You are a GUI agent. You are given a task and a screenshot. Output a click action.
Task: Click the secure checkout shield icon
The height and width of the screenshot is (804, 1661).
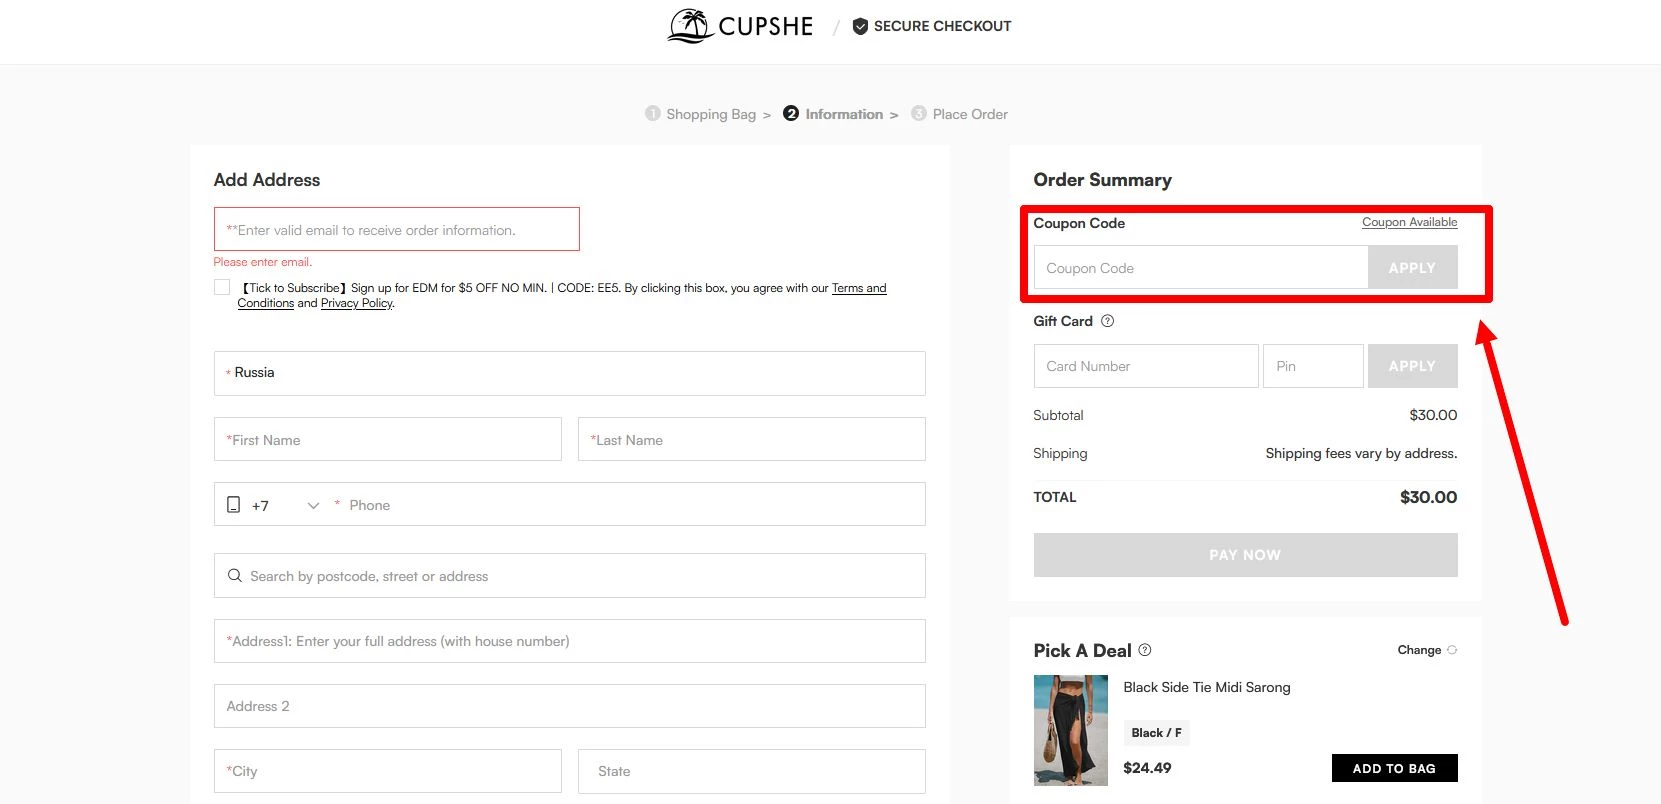click(x=860, y=26)
